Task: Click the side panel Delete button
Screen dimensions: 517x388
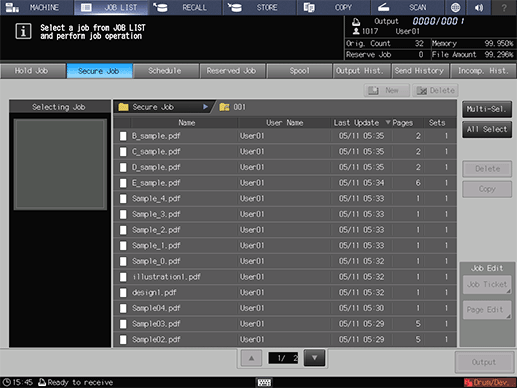Action: 487,169
